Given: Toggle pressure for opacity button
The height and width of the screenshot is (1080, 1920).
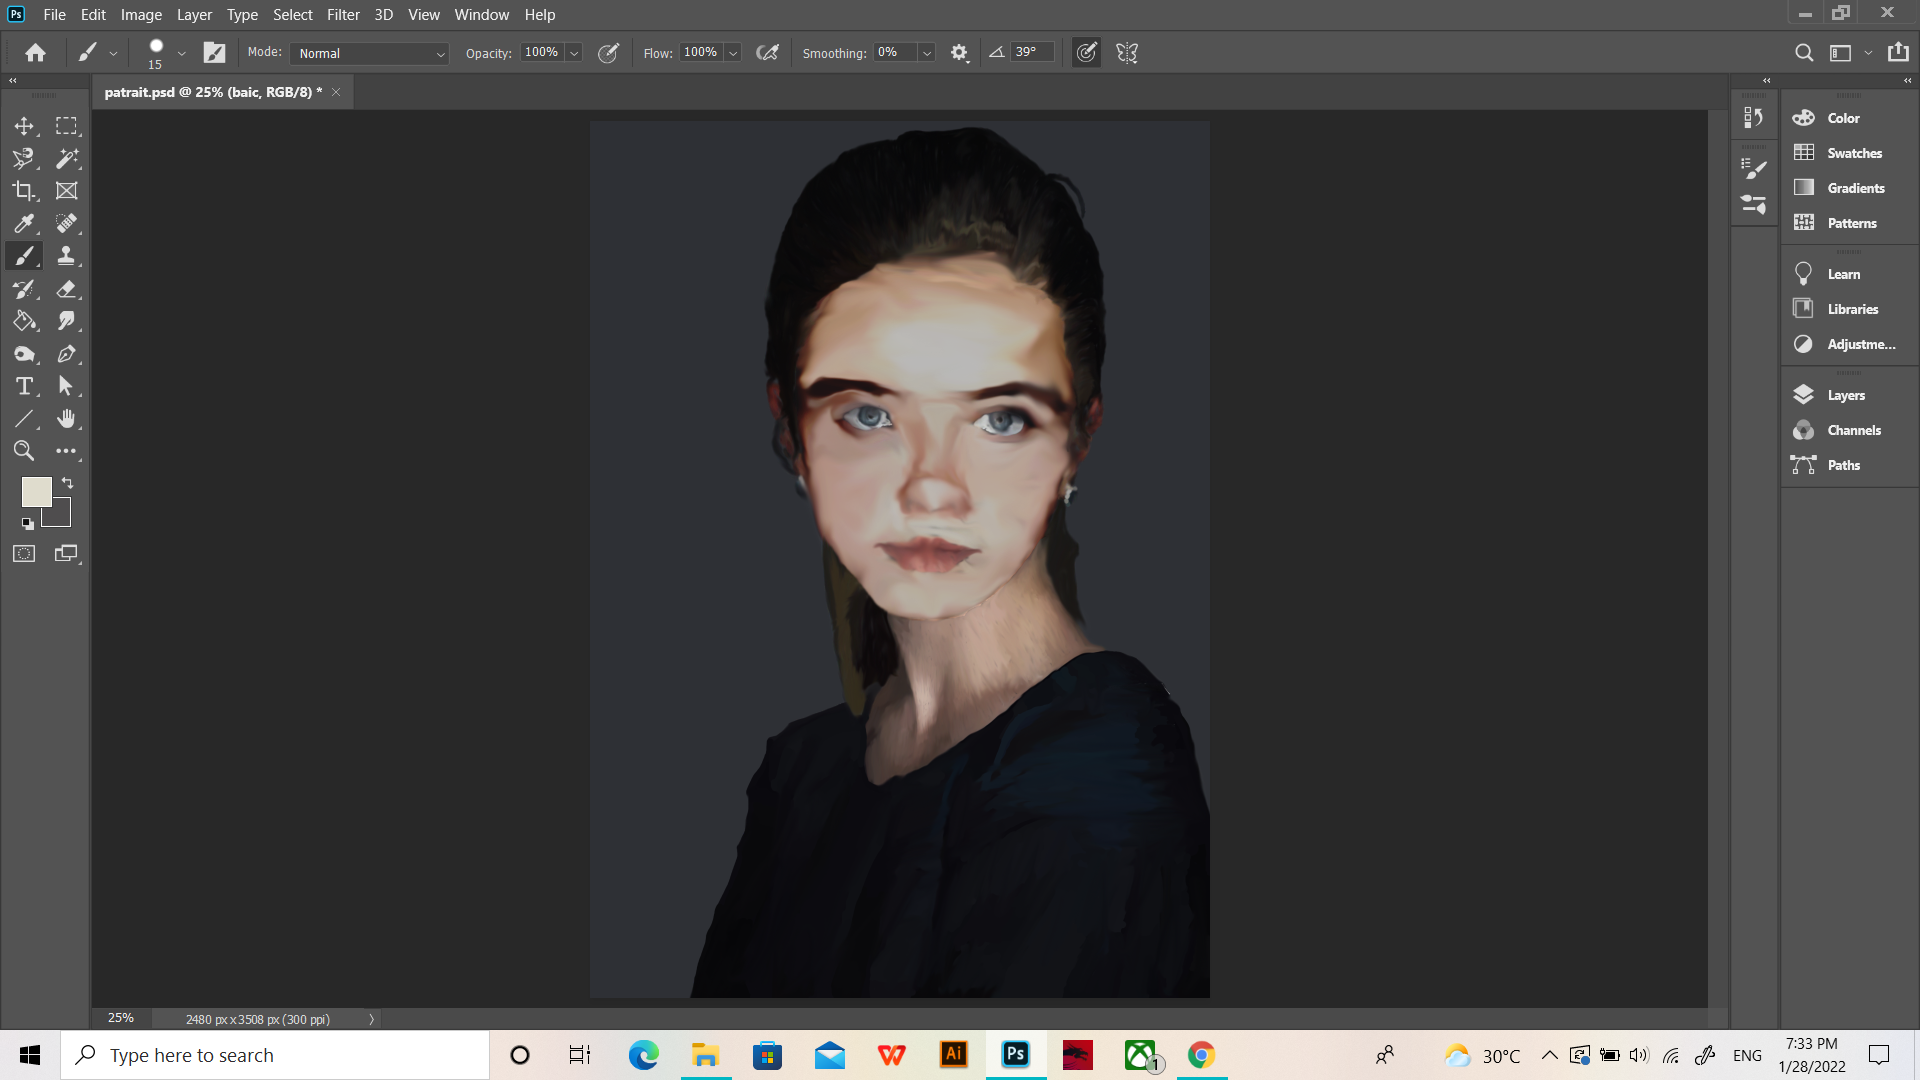Looking at the screenshot, I should click(x=608, y=53).
